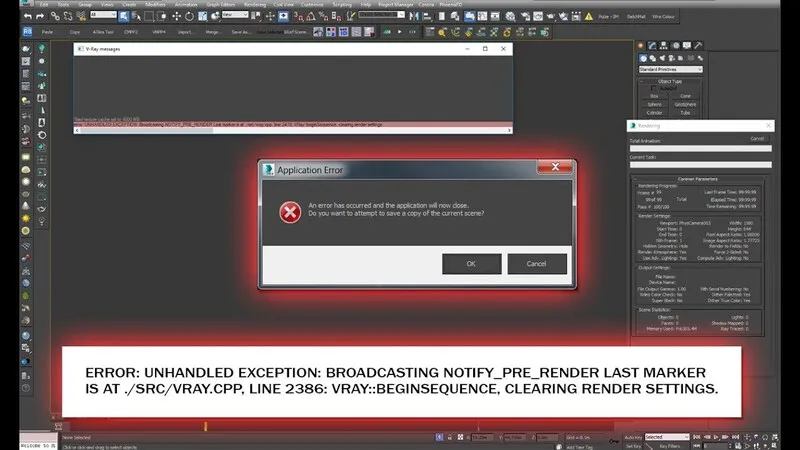Toggle Window/Crossing selection mode

click(162, 16)
